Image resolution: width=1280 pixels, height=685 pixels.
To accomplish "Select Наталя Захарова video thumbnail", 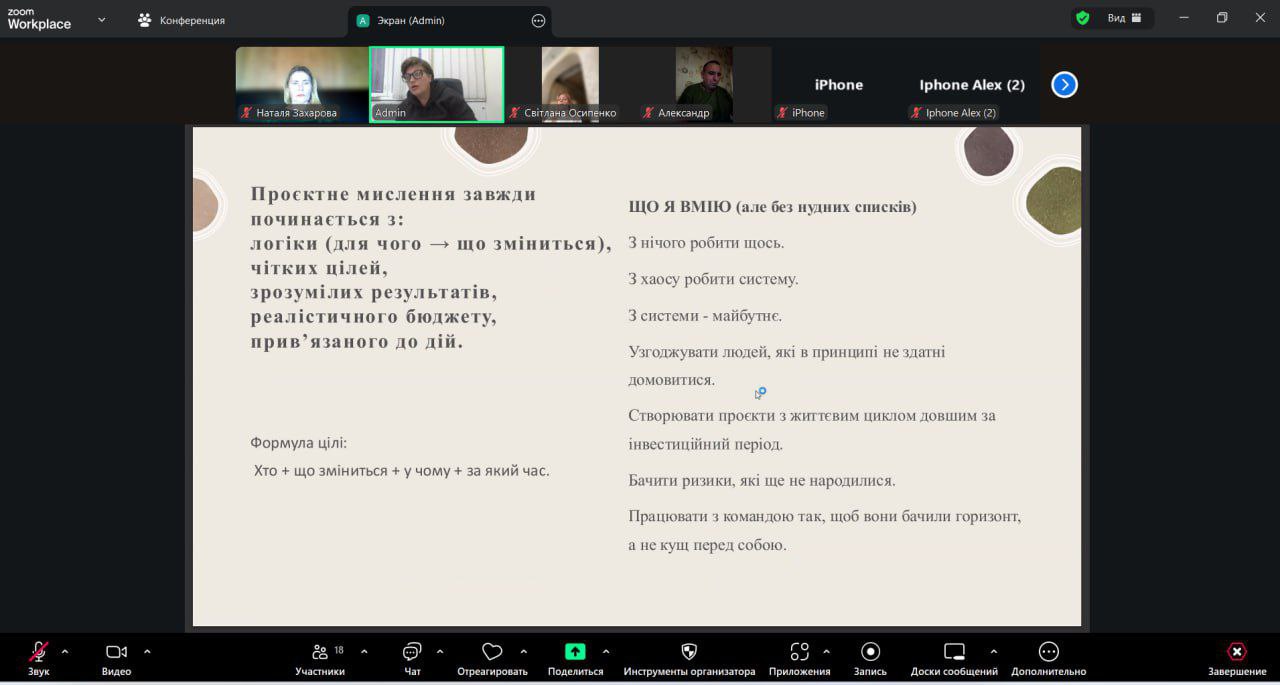I will tap(301, 84).
